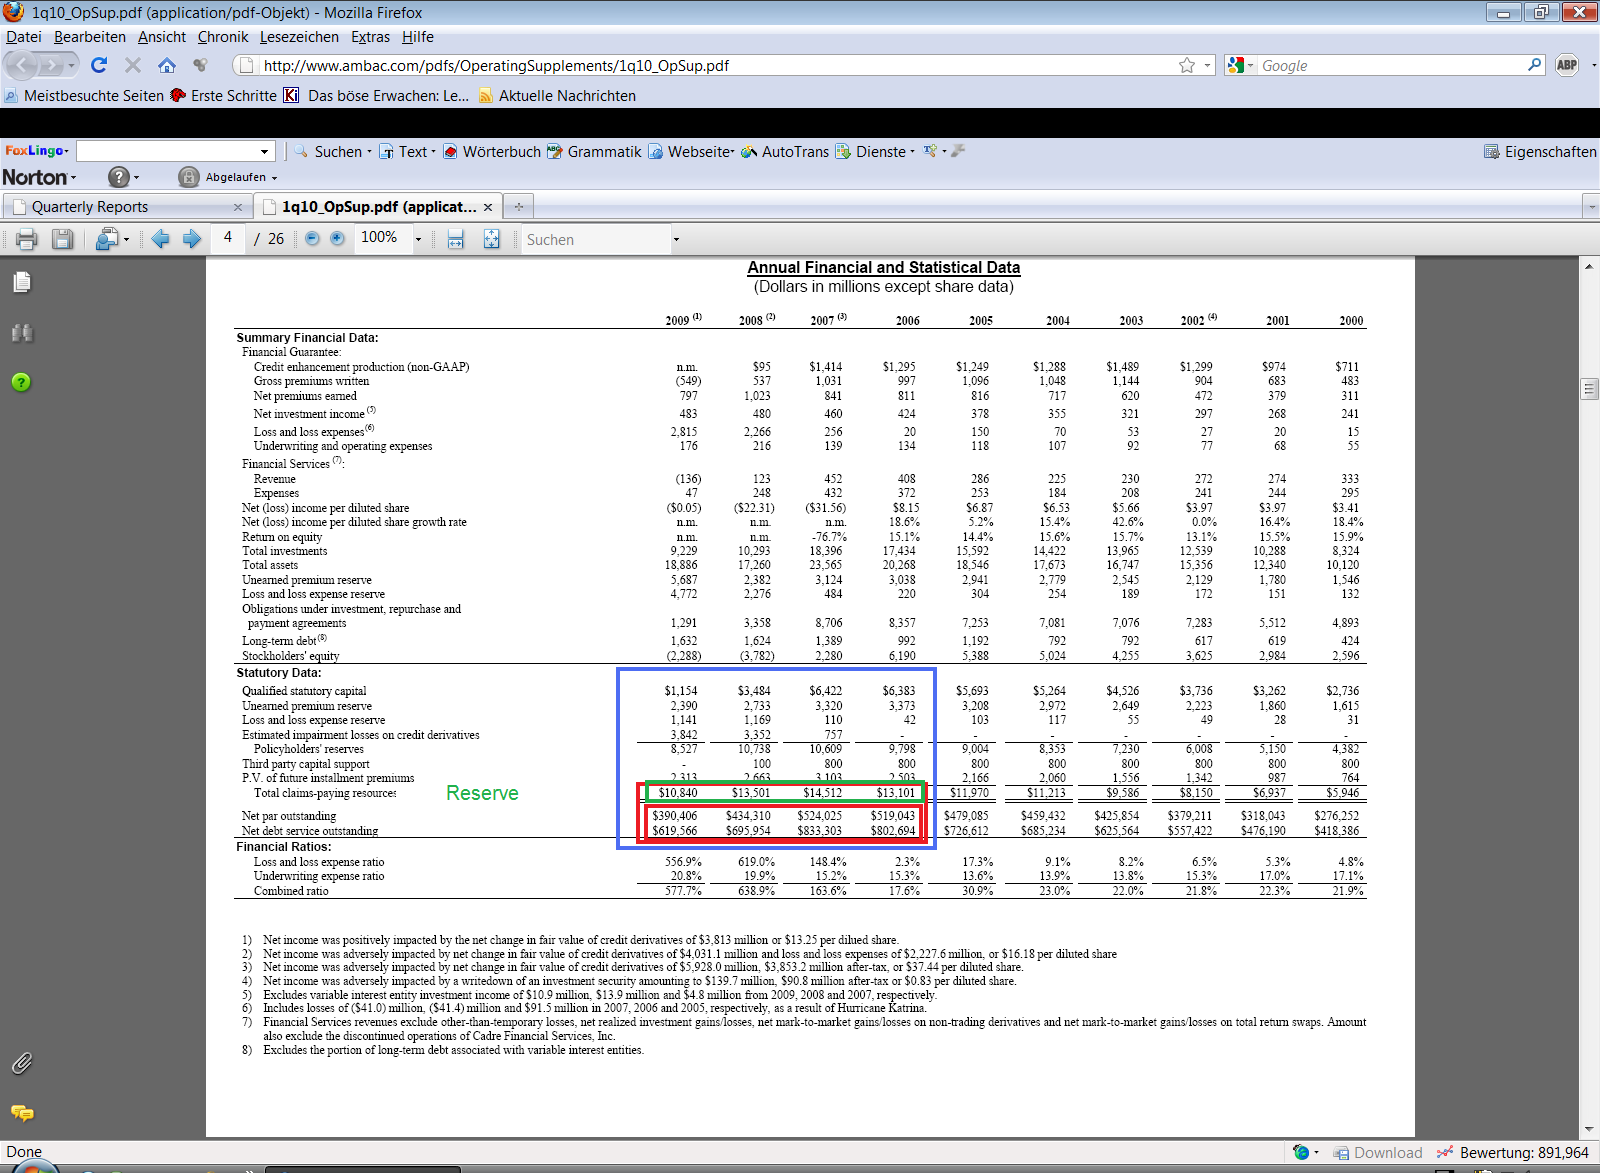Switch to the Quarterly Reports tab

pos(90,207)
